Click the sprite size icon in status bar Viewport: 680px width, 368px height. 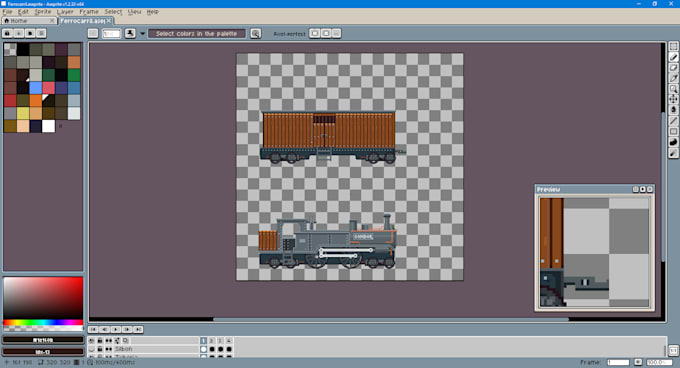pos(40,362)
